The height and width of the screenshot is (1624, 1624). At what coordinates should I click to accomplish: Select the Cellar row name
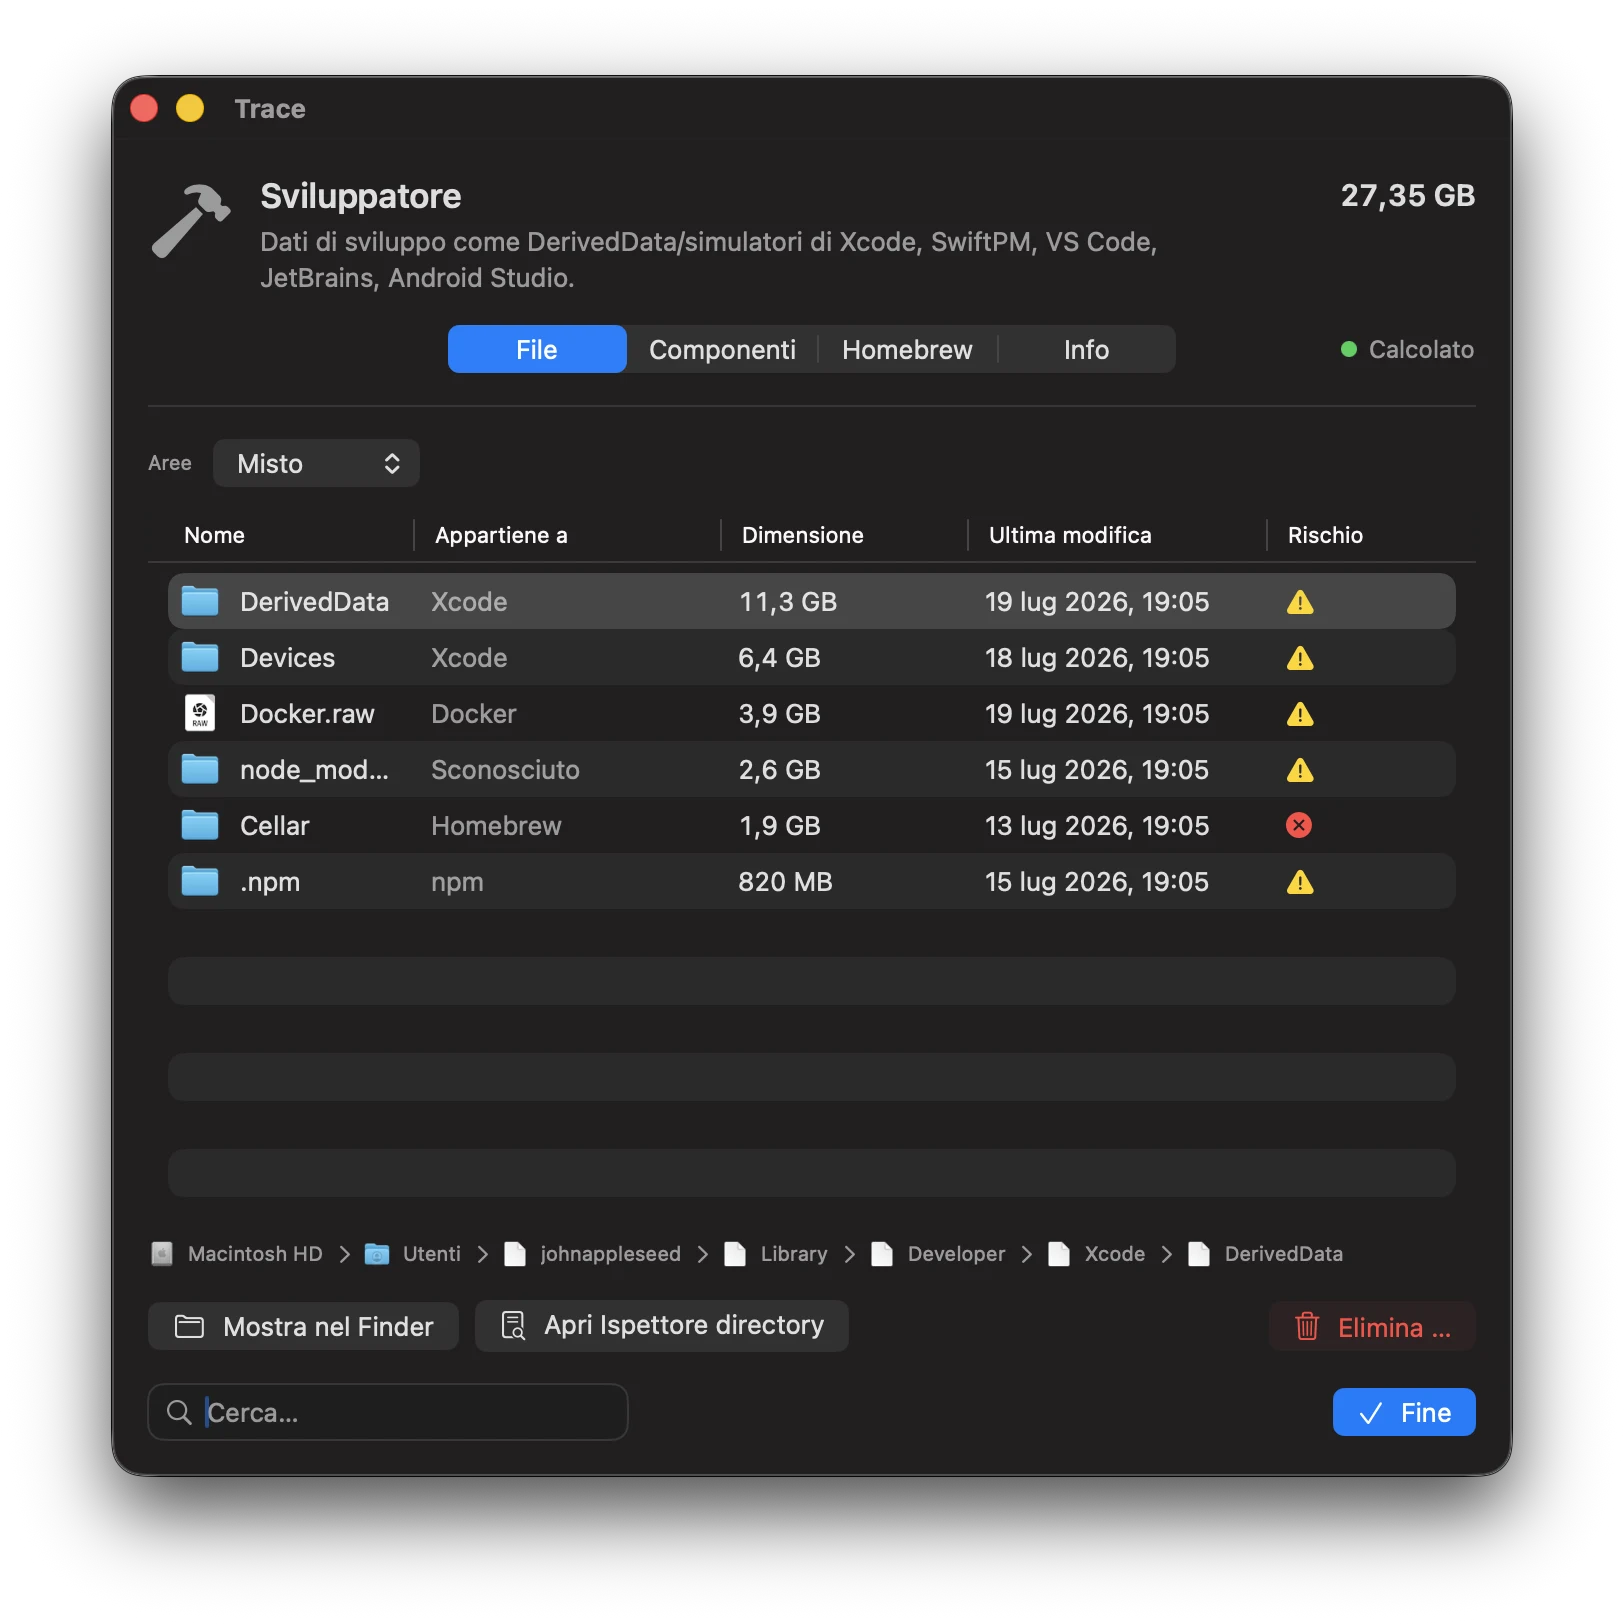pos(274,826)
